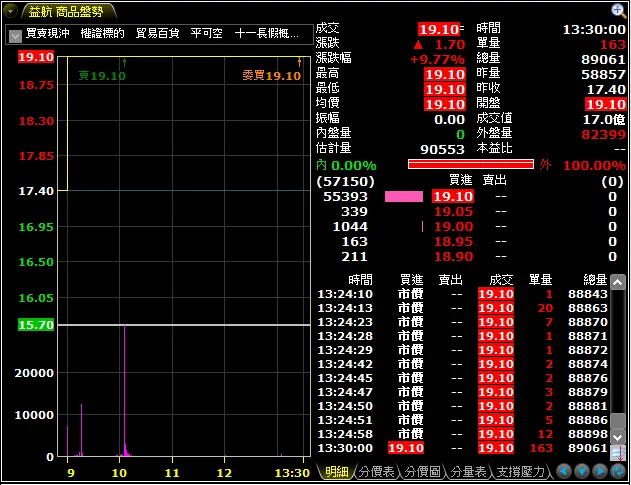The image size is (631, 485).
Task: Click the green 15.70 price axis label
Action: point(36,324)
